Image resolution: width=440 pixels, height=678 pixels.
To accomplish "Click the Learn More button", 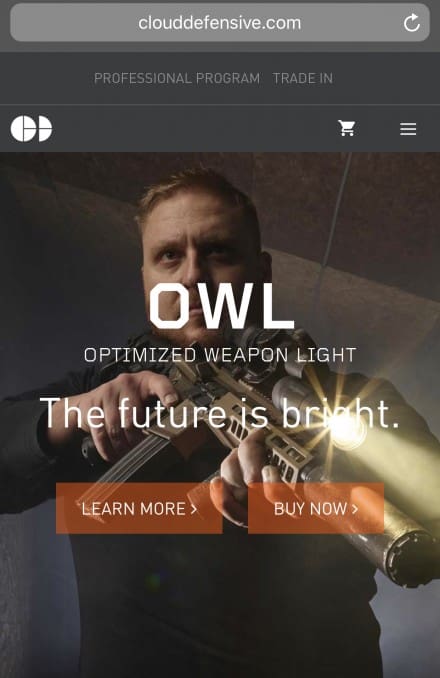I will tap(139, 508).
